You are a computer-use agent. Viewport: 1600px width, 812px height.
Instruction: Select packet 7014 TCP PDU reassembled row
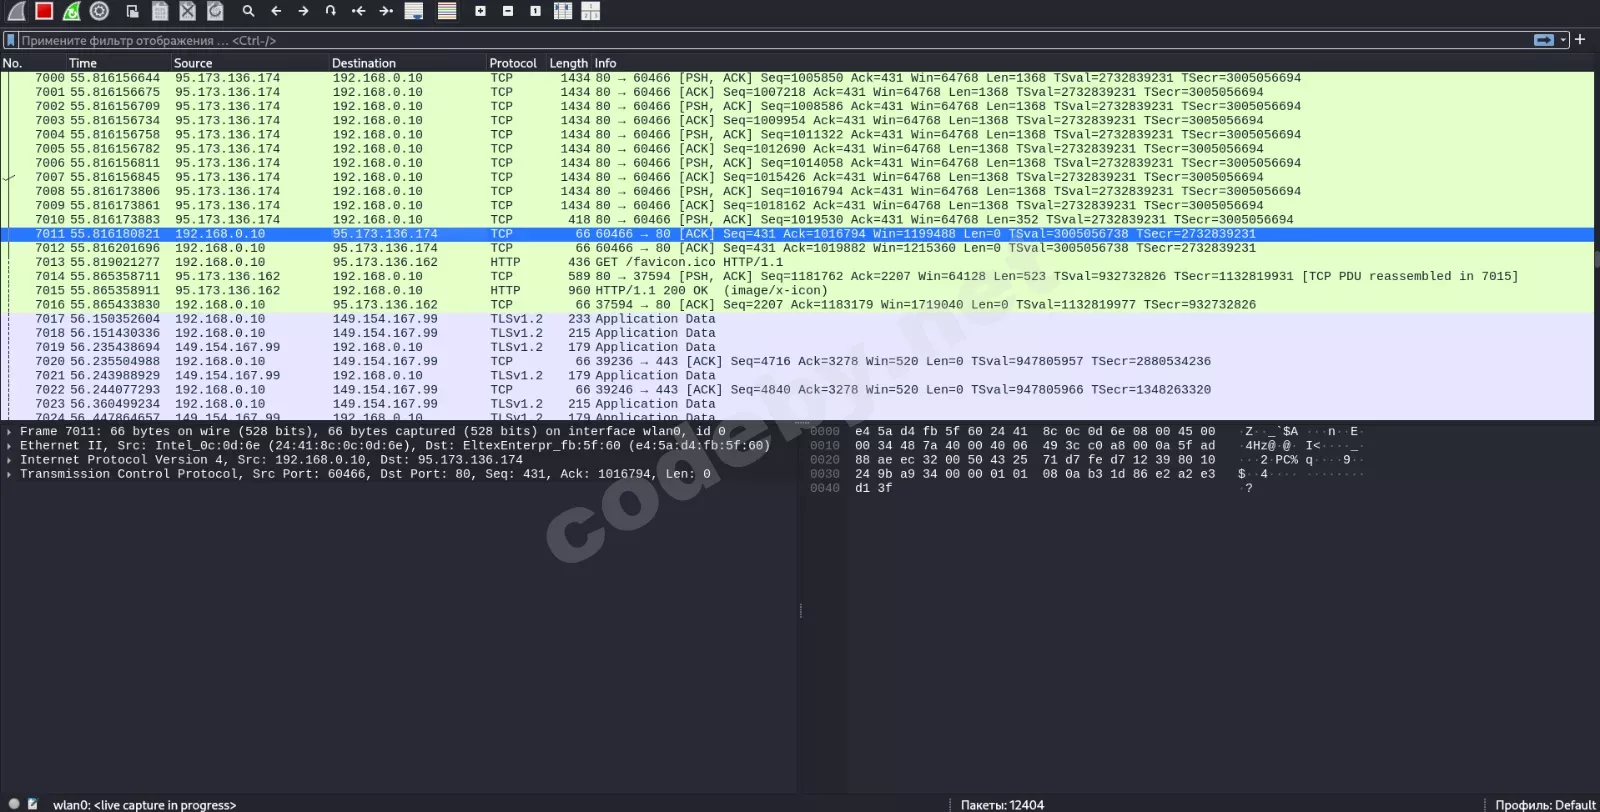point(797,276)
